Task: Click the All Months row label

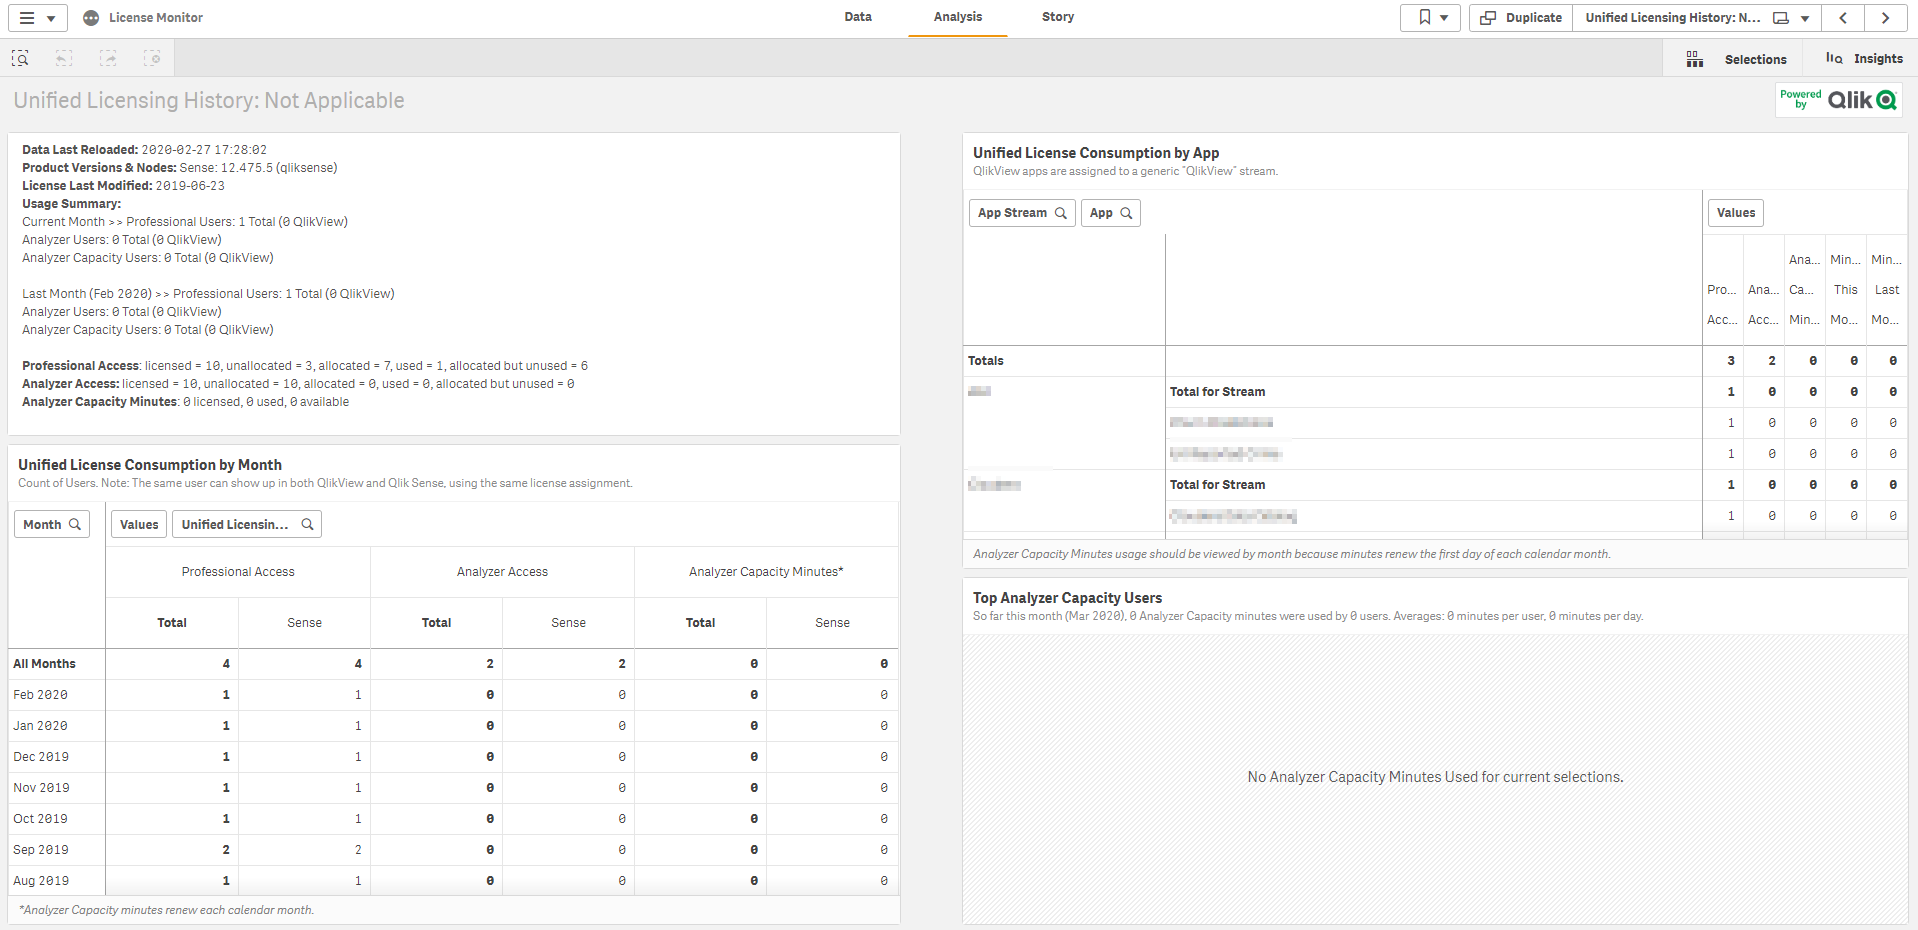Action: click(x=44, y=664)
